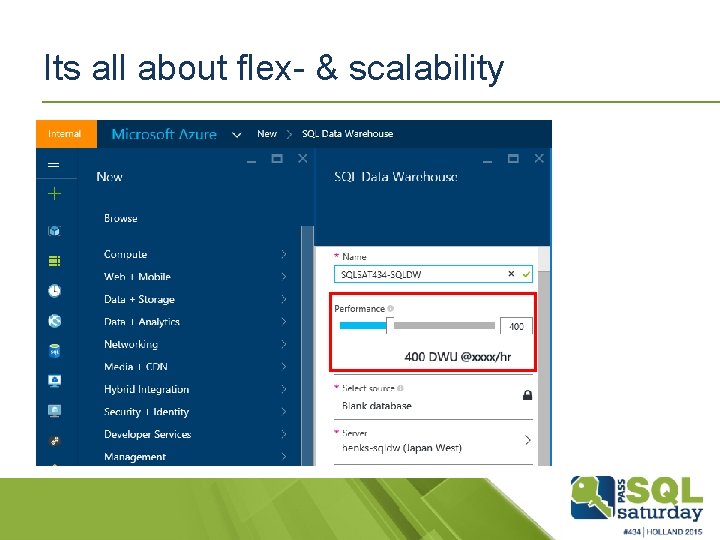The image size is (720, 540).
Task: Click the lock icon beside Blank database
Action: tap(528, 395)
